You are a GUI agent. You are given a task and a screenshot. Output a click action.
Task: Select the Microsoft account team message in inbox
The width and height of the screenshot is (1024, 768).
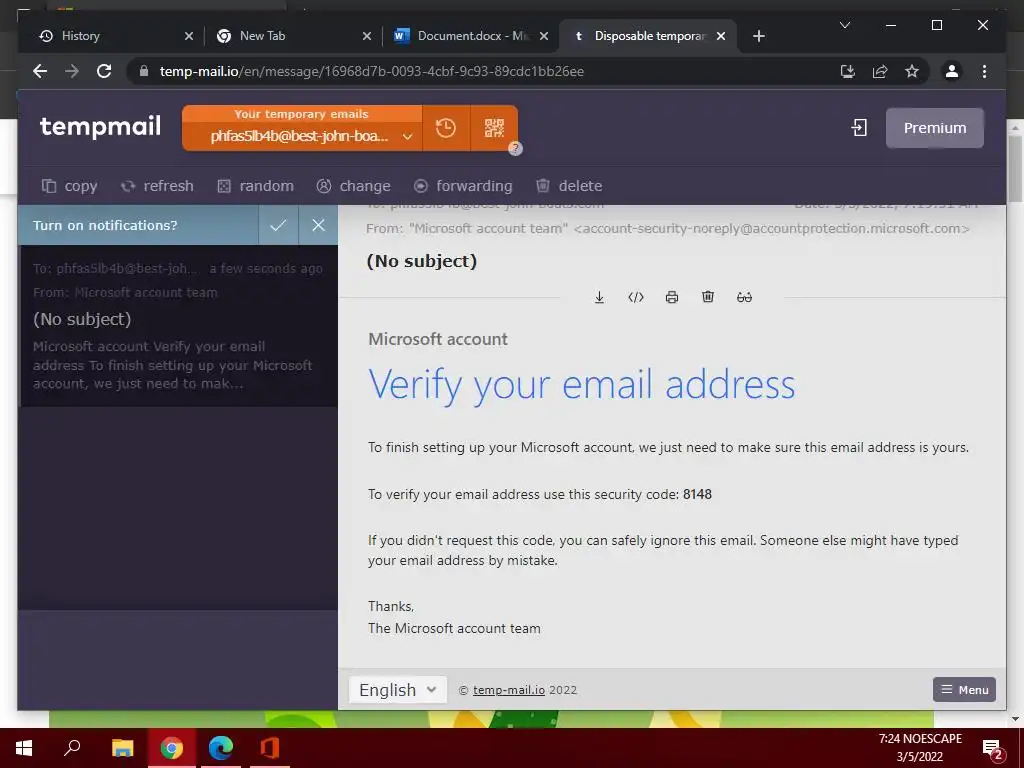tap(178, 326)
